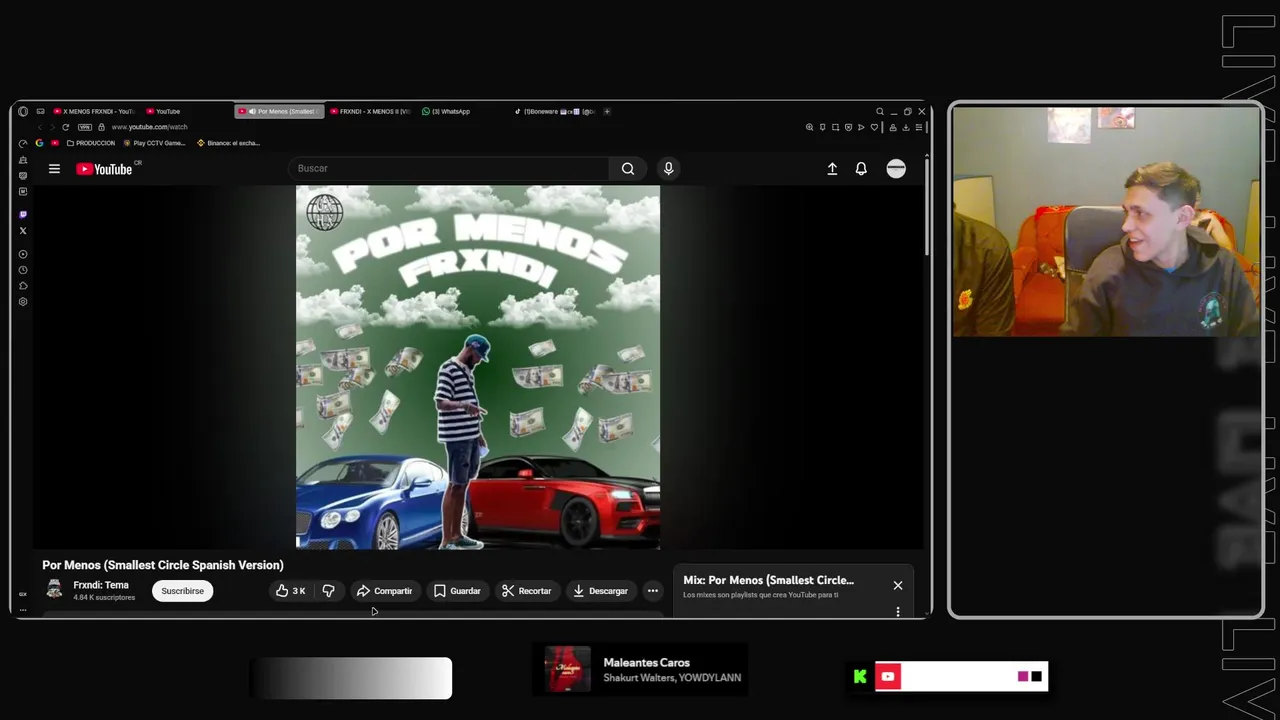1280x720 pixels.
Task: Open the easy setup menu icon
Action: 919,127
